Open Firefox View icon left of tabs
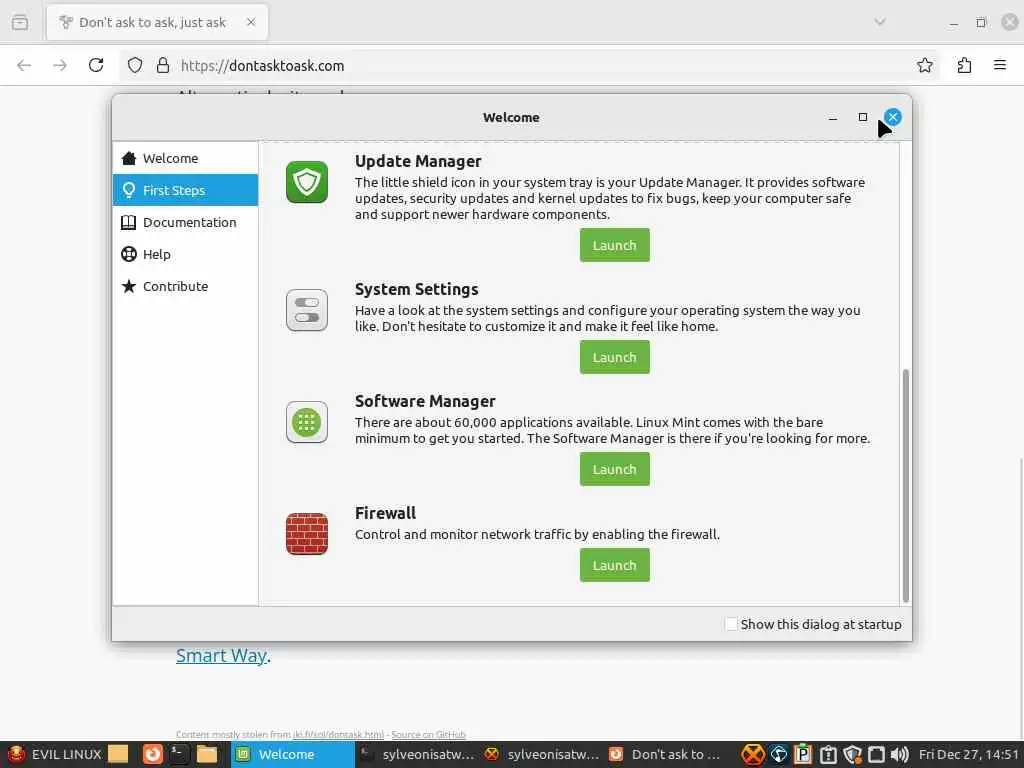This screenshot has width=1024, height=768. 20,22
